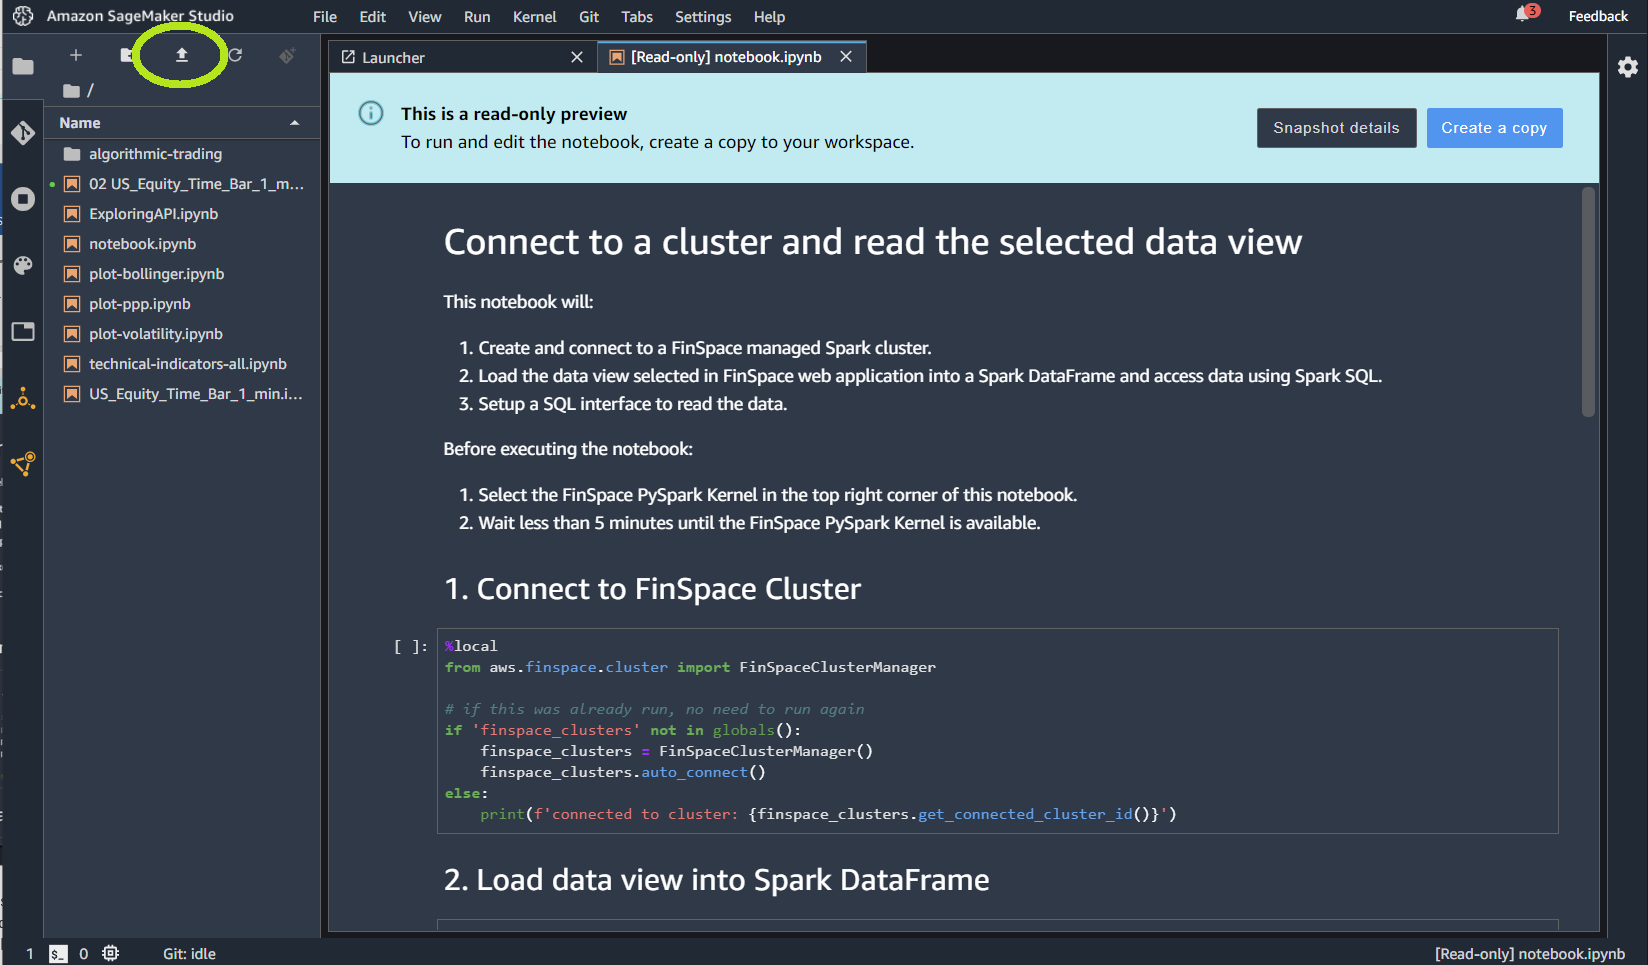Viewport: 1648px width, 965px height.
Task: Open the Git panel in the left sidebar
Action: pyautogui.click(x=22, y=131)
